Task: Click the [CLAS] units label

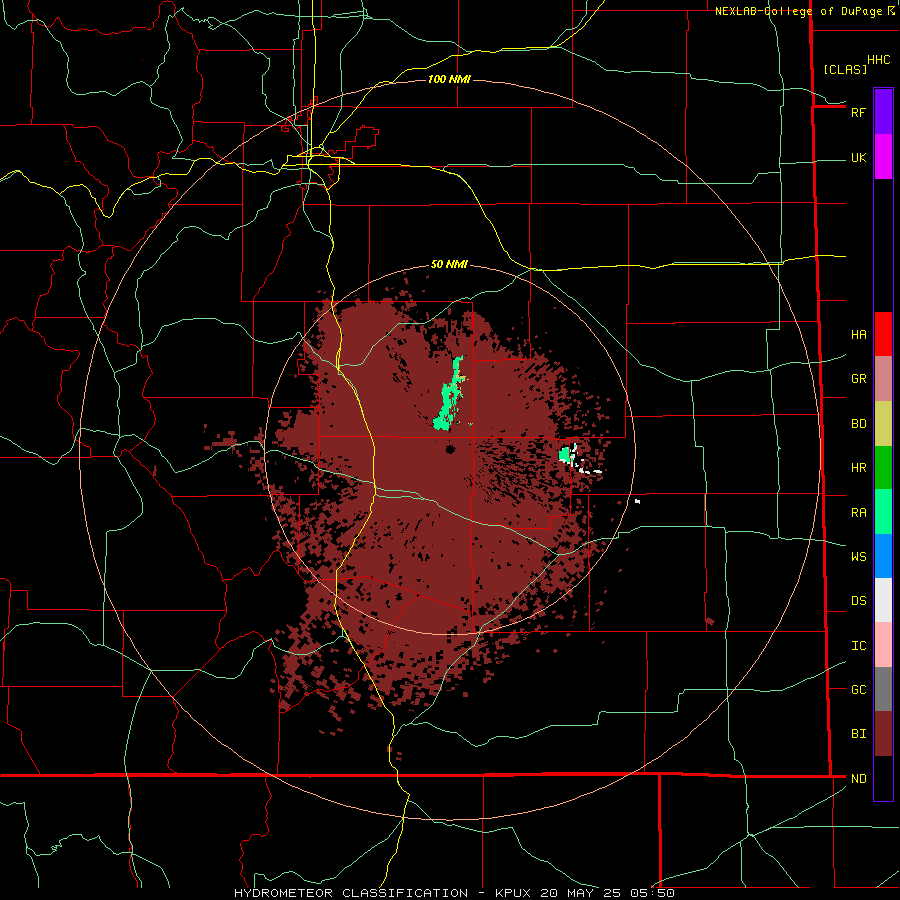Action: (x=845, y=69)
